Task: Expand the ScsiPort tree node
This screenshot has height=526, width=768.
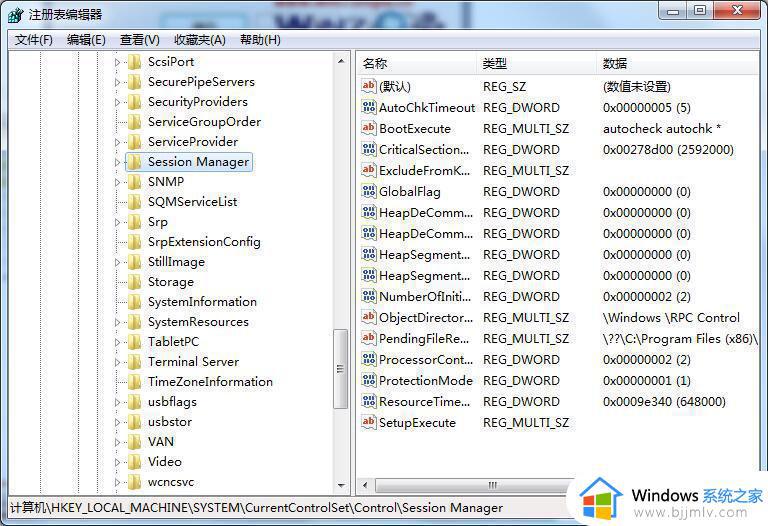Action: pyautogui.click(x=117, y=62)
